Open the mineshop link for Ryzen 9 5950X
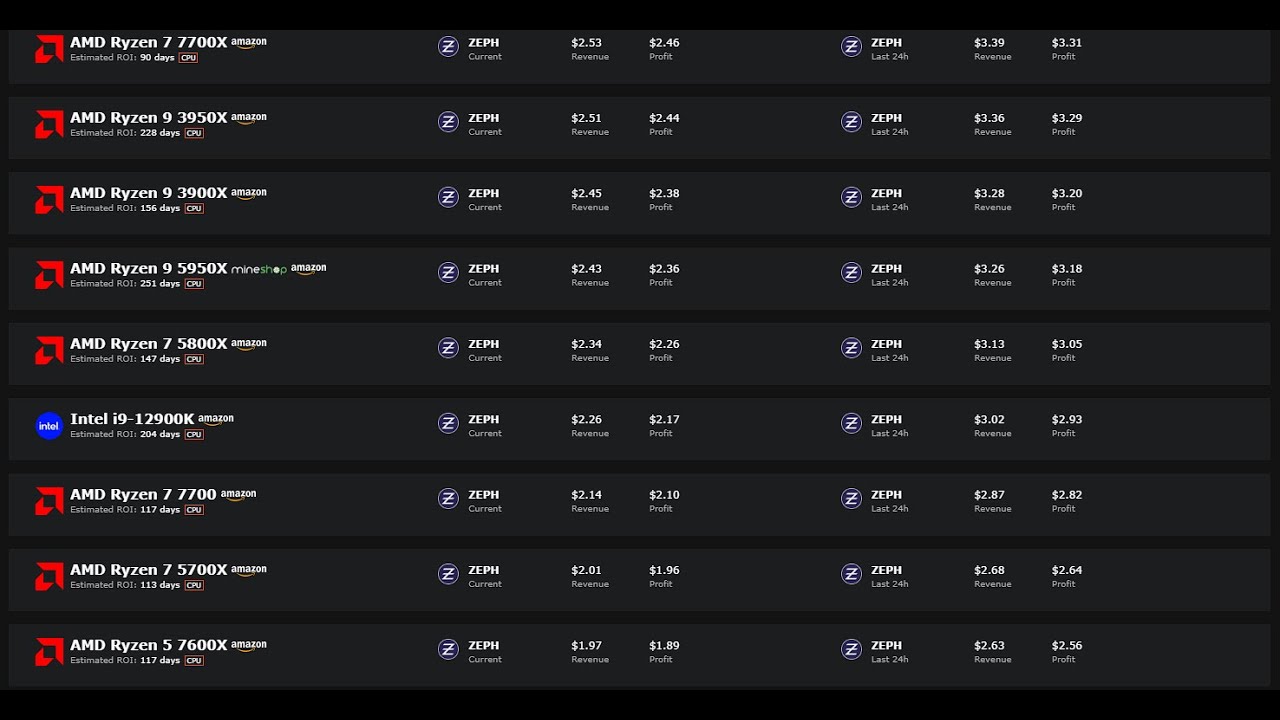Image resolution: width=1280 pixels, height=720 pixels. tap(259, 269)
